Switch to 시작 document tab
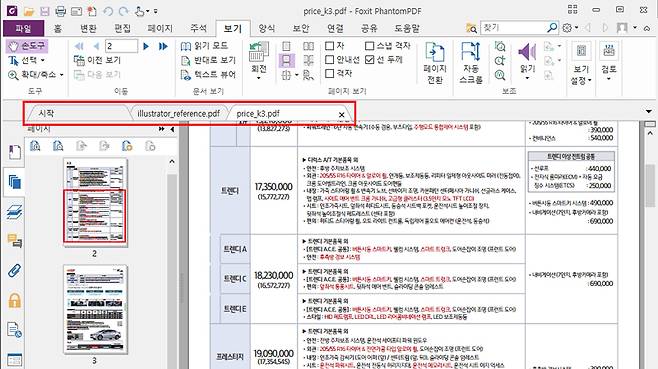Image resolution: width=658 pixels, height=369 pixels. 46,113
